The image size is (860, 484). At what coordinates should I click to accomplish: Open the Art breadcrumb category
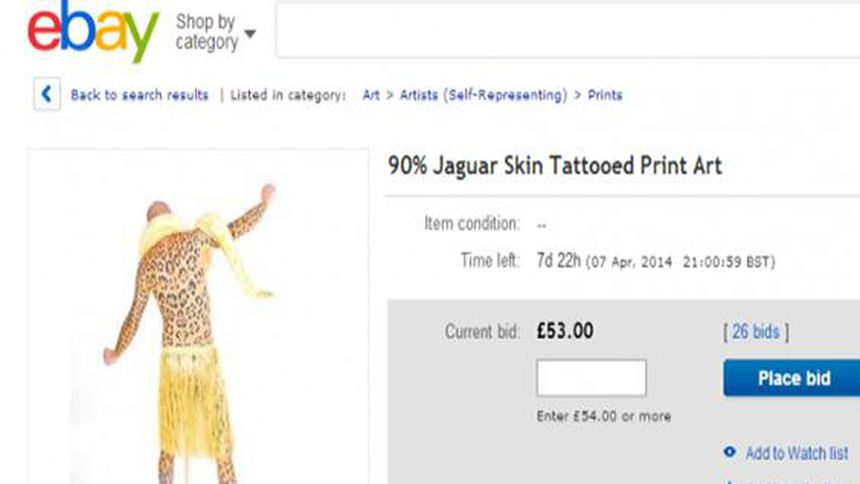pos(371,95)
